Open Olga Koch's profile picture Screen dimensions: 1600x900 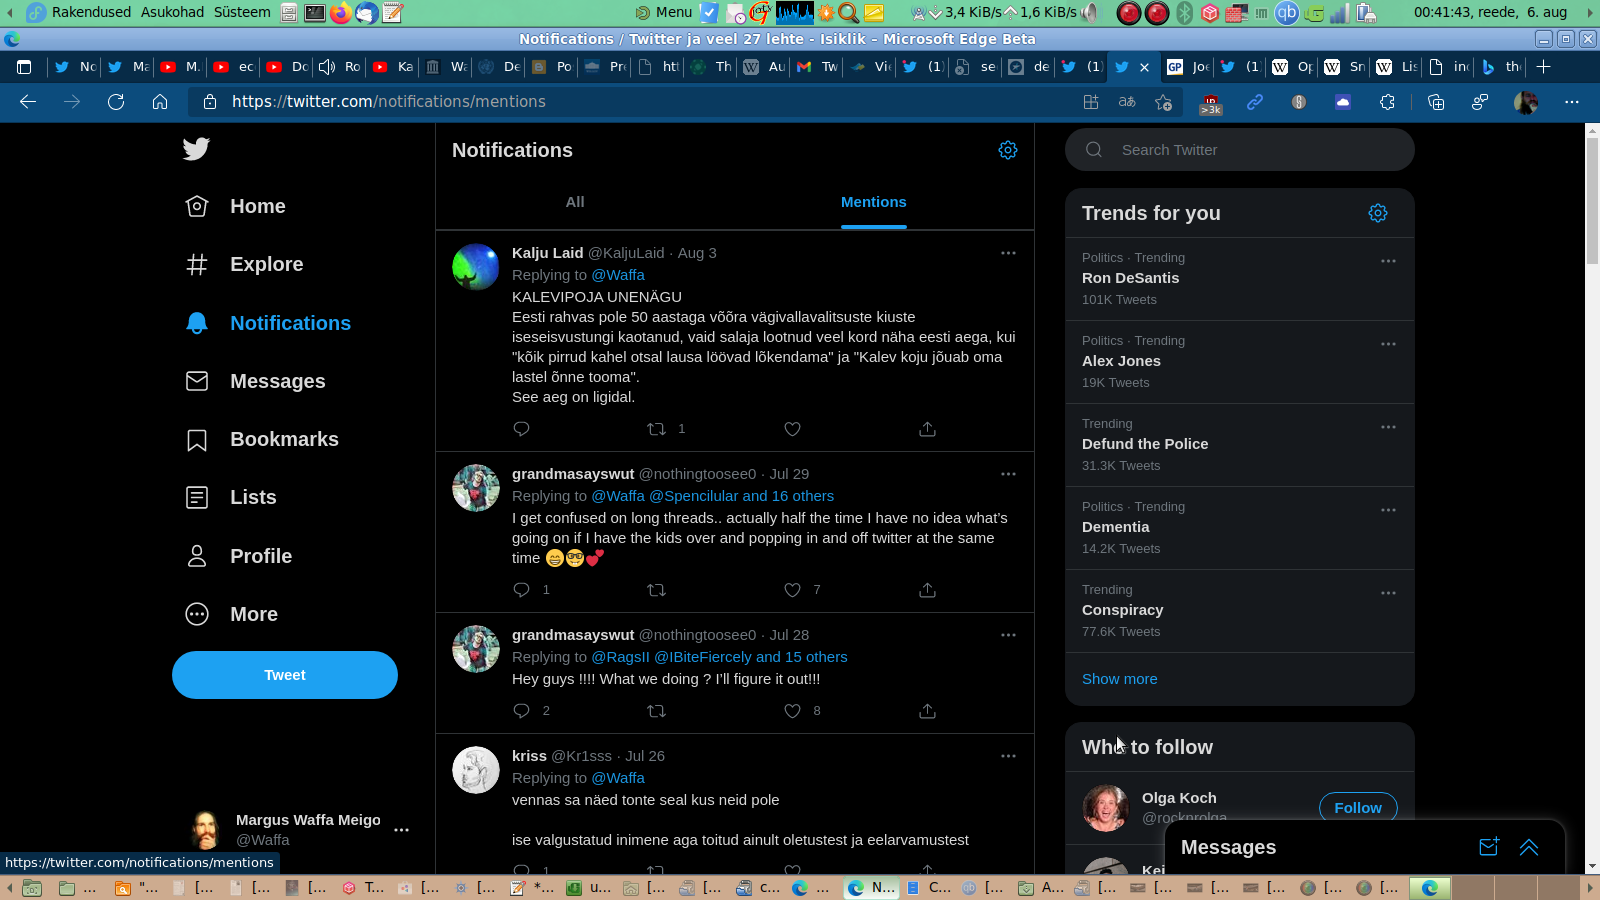1106,808
